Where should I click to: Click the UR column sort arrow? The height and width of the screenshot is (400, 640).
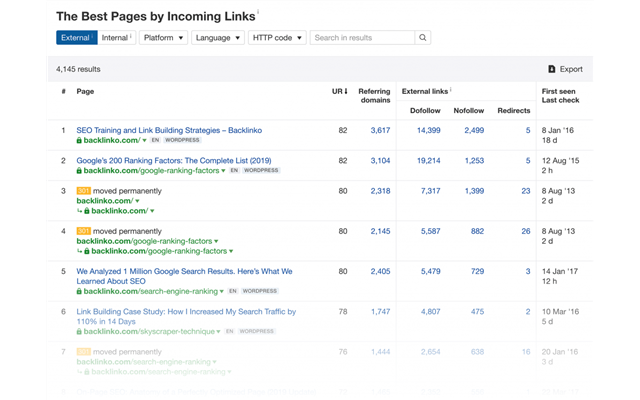pyautogui.click(x=347, y=92)
